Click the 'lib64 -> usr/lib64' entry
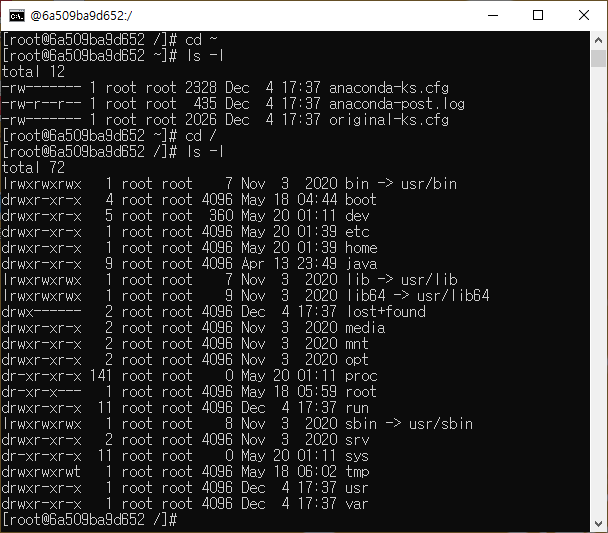The image size is (608, 533). pos(417,296)
